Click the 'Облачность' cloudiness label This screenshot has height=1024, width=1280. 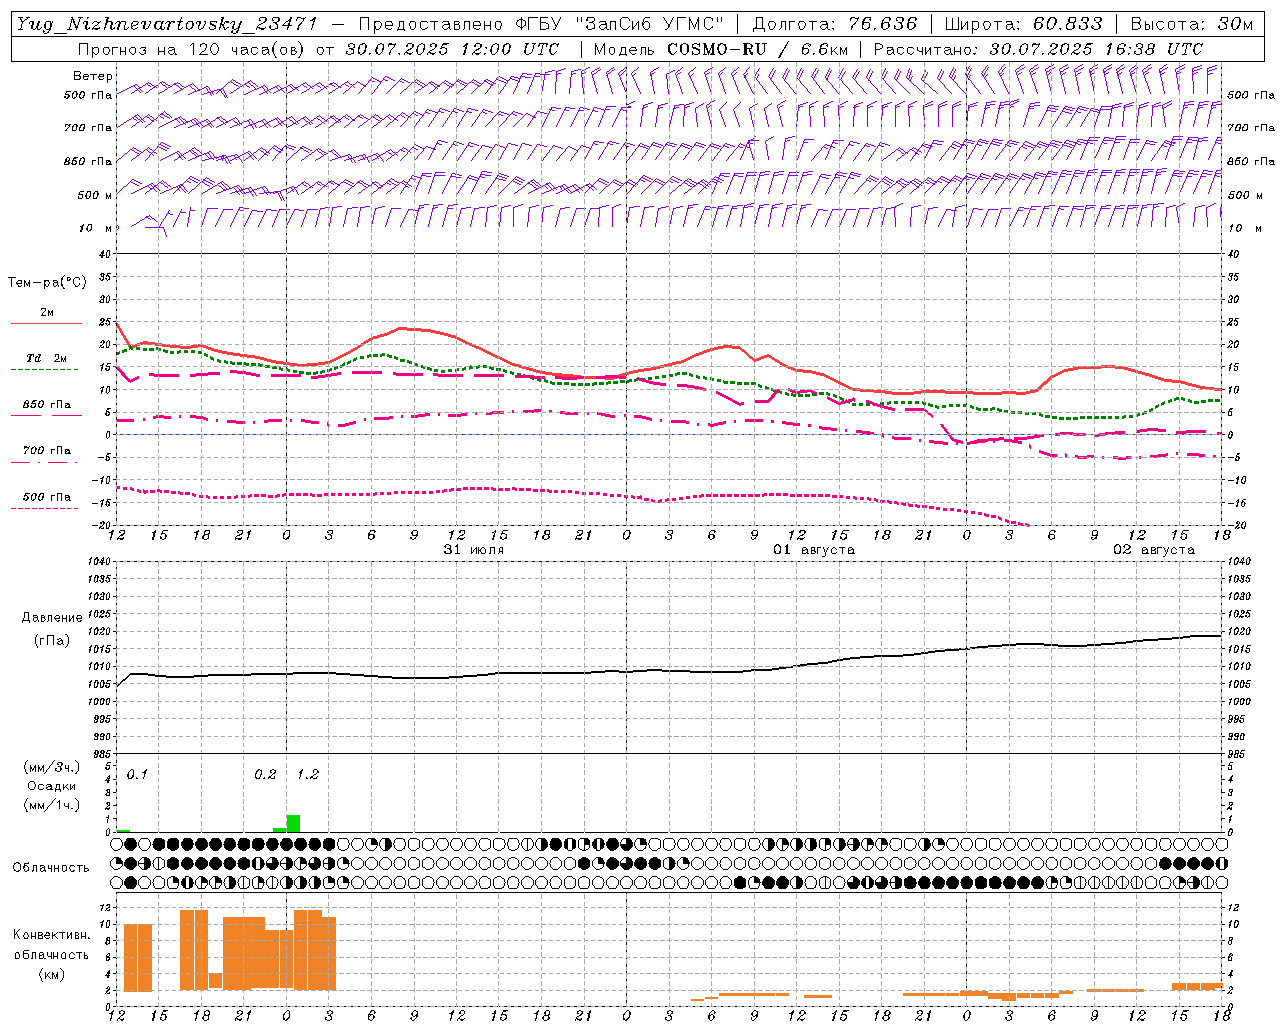click(x=51, y=867)
